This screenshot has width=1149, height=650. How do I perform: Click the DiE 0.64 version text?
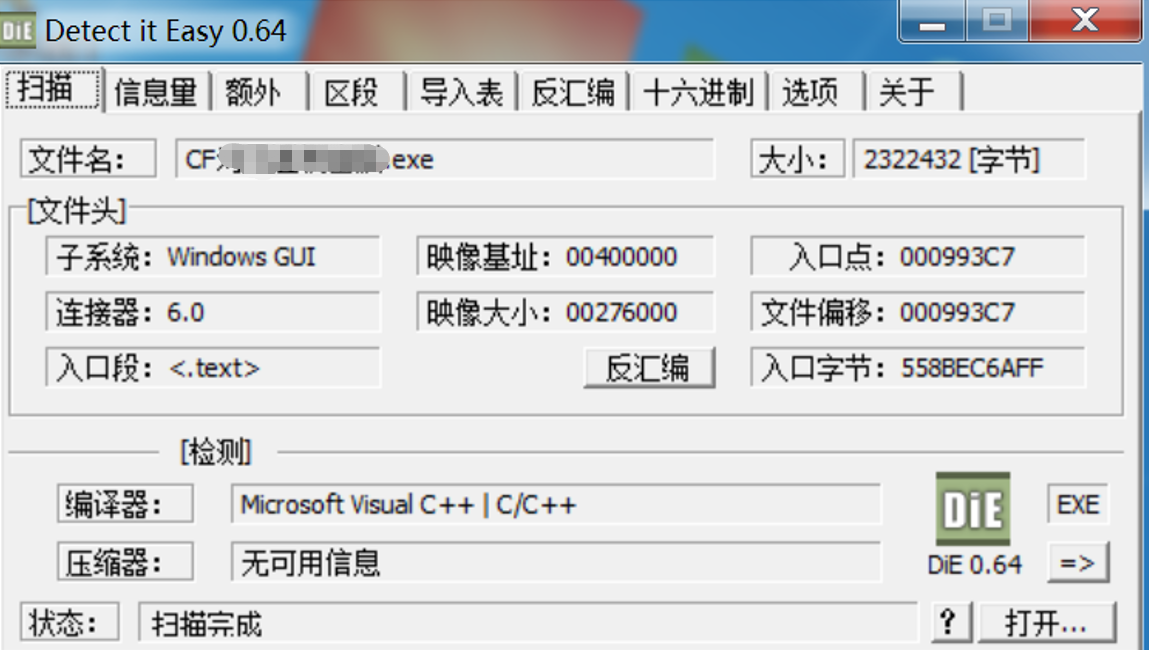coord(974,564)
